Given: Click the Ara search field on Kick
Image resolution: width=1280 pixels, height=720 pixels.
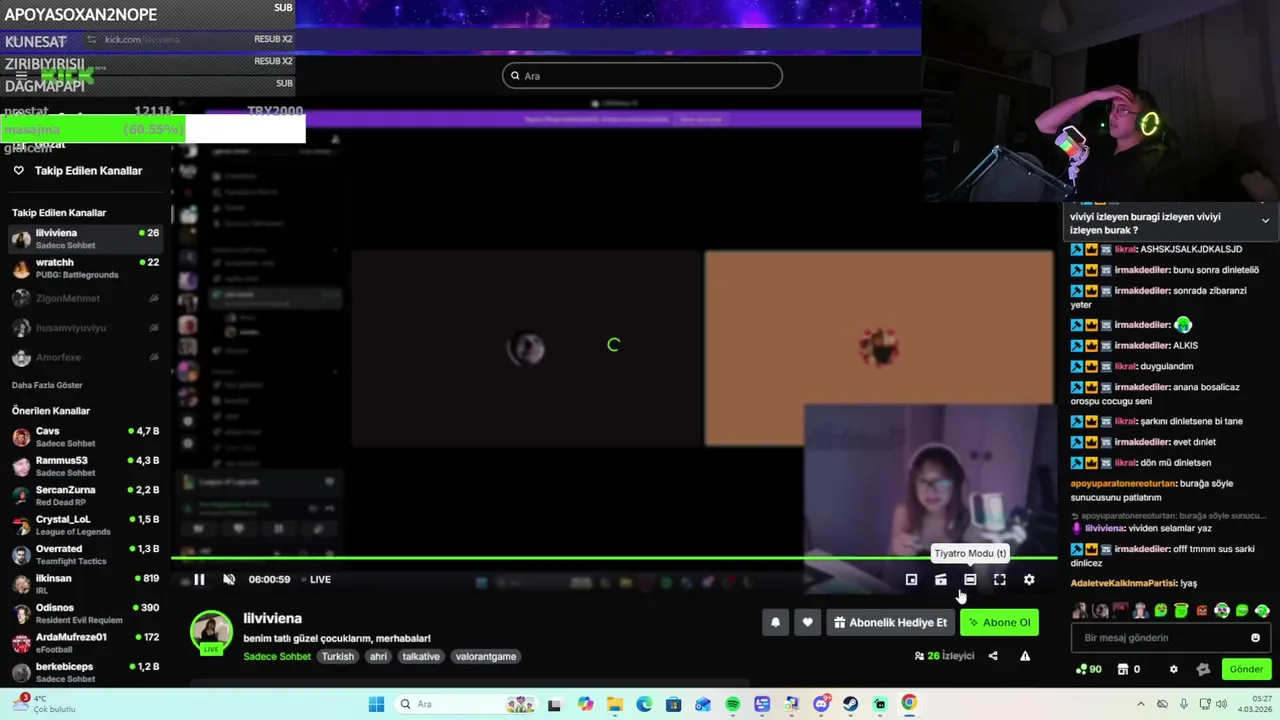Looking at the screenshot, I should pyautogui.click(x=642, y=75).
